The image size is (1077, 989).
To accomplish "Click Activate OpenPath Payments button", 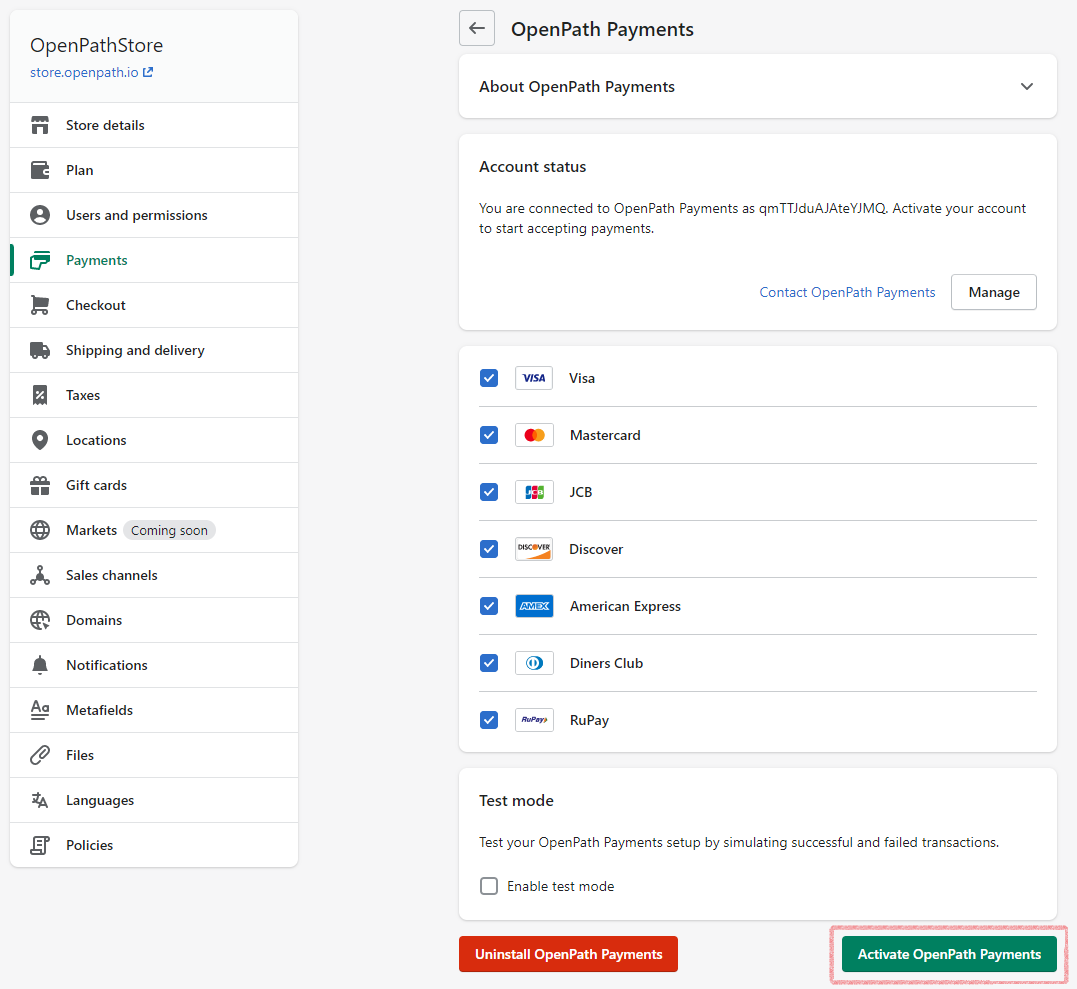I will click(949, 954).
